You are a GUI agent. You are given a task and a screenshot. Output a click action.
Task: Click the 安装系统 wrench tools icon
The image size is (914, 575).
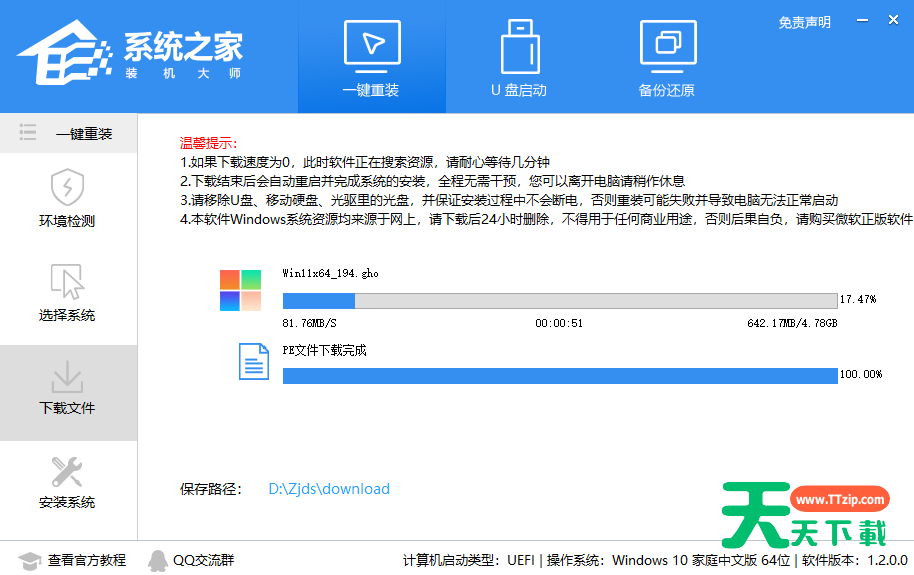(67, 471)
